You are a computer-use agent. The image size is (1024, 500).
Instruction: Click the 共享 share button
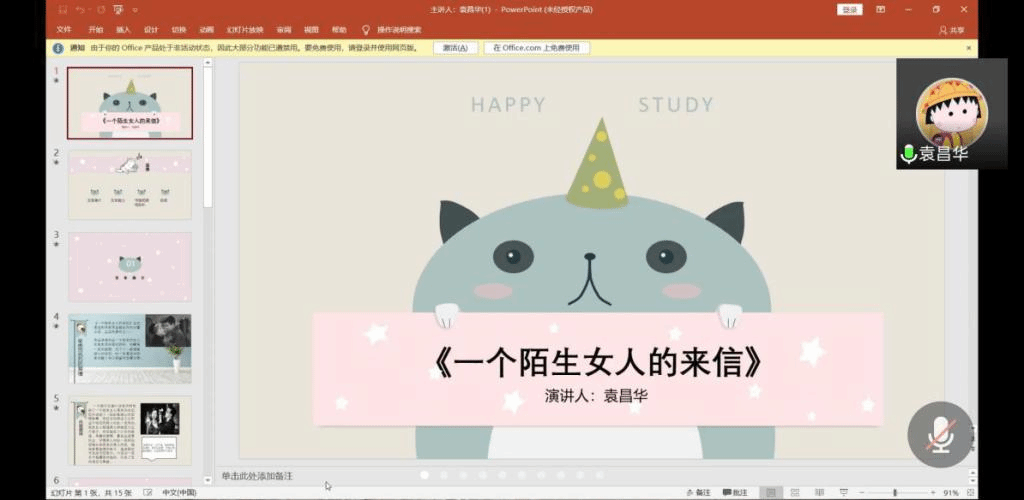tap(952, 30)
